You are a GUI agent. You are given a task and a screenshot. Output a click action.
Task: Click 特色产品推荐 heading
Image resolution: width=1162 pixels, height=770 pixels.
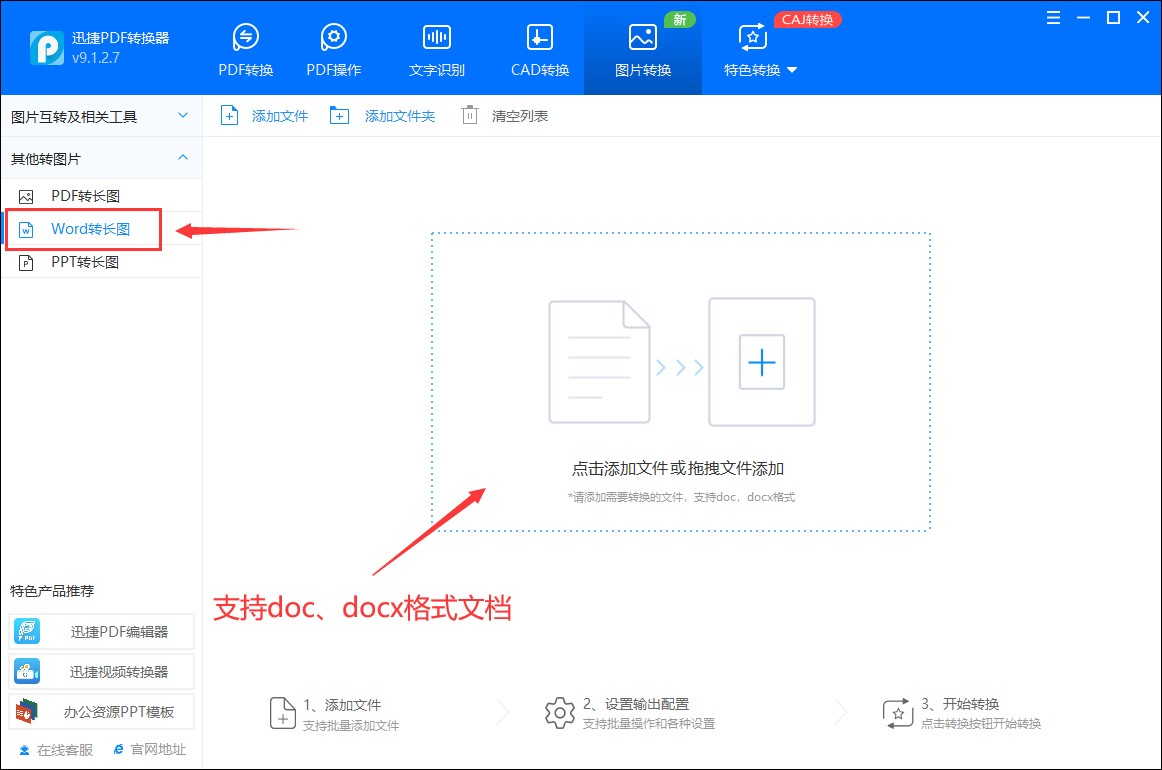[x=52, y=591]
